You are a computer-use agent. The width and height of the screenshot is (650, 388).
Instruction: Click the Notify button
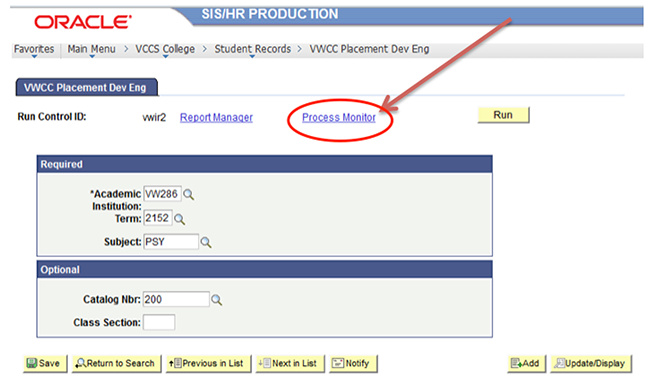click(x=353, y=364)
